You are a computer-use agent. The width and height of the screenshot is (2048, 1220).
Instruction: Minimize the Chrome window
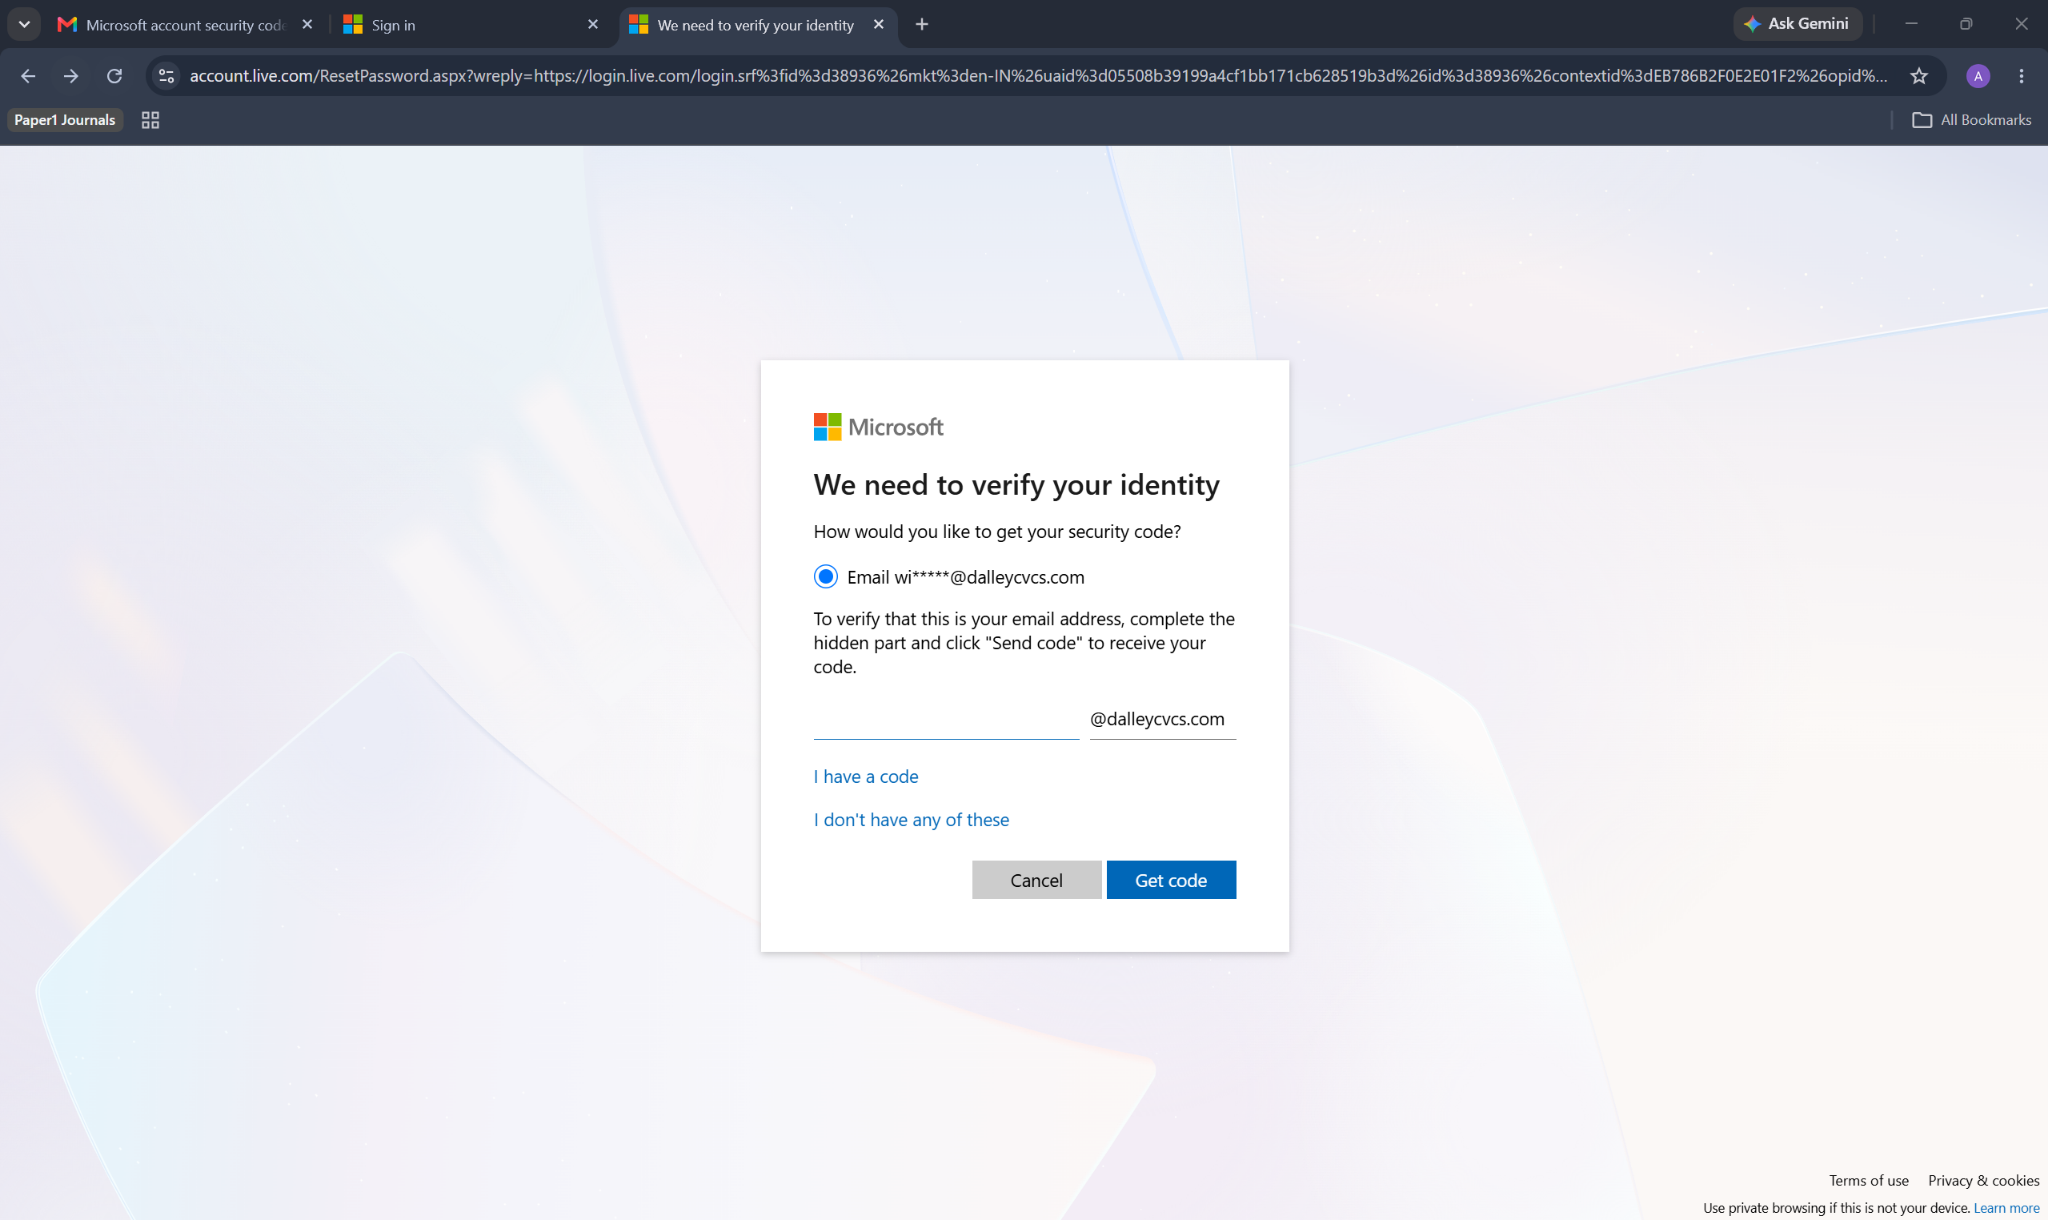[1911, 24]
